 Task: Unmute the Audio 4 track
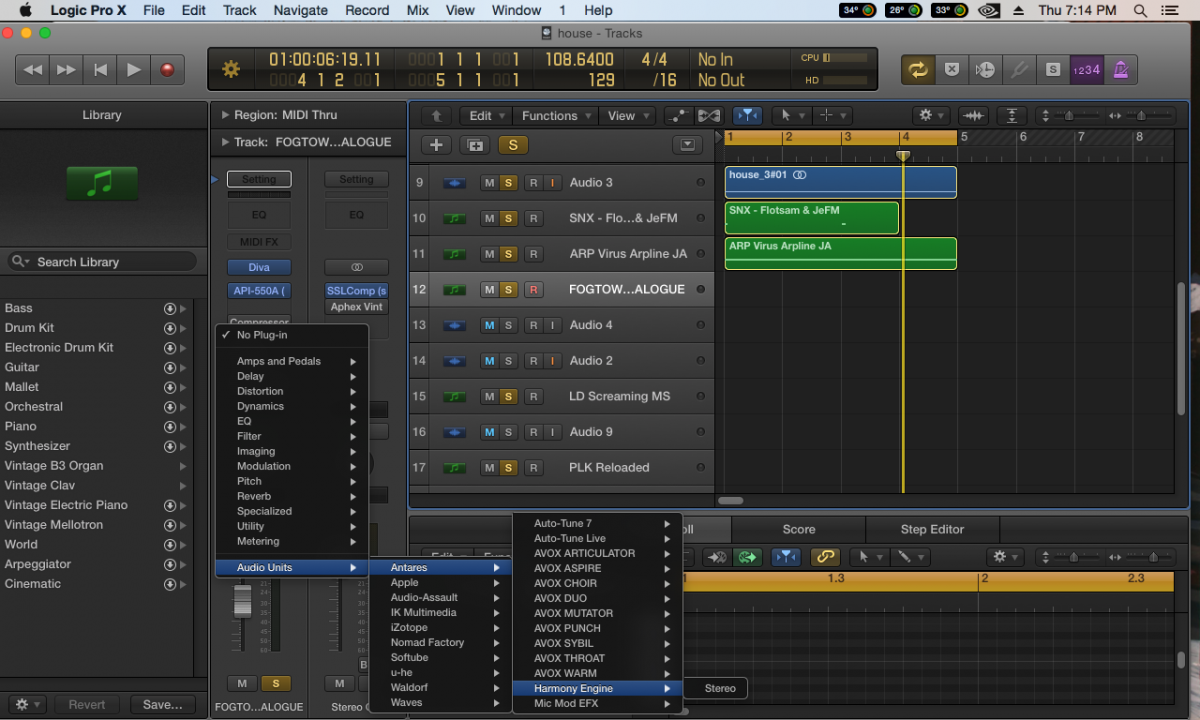pos(489,325)
